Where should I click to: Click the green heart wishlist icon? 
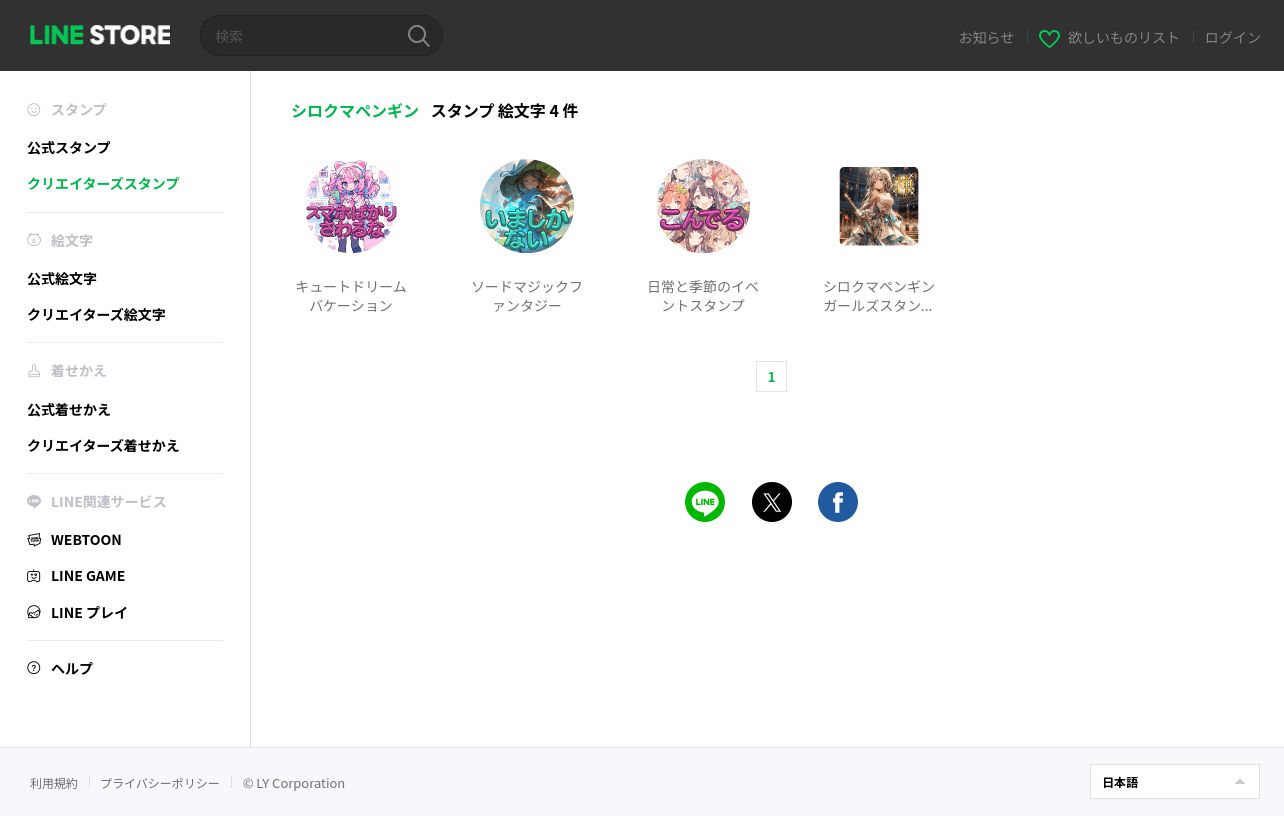(x=1049, y=38)
